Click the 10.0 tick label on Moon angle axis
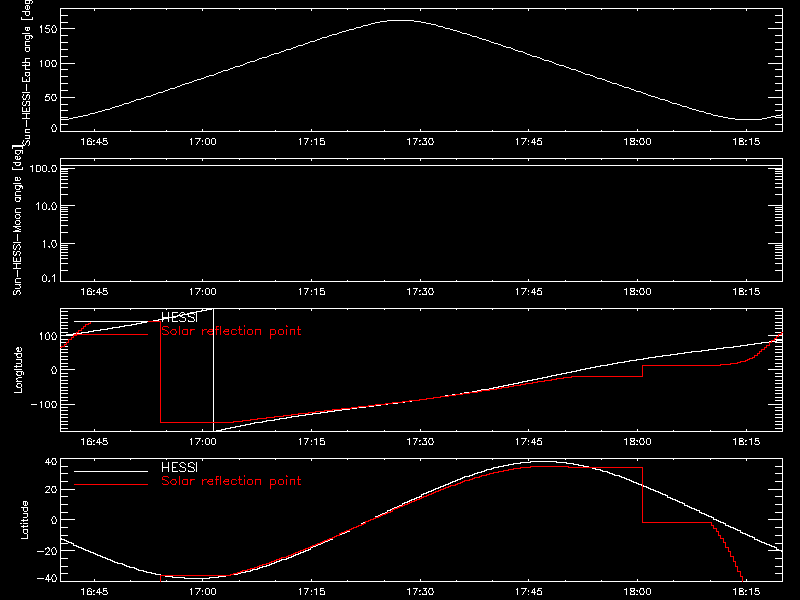 pos(46,206)
